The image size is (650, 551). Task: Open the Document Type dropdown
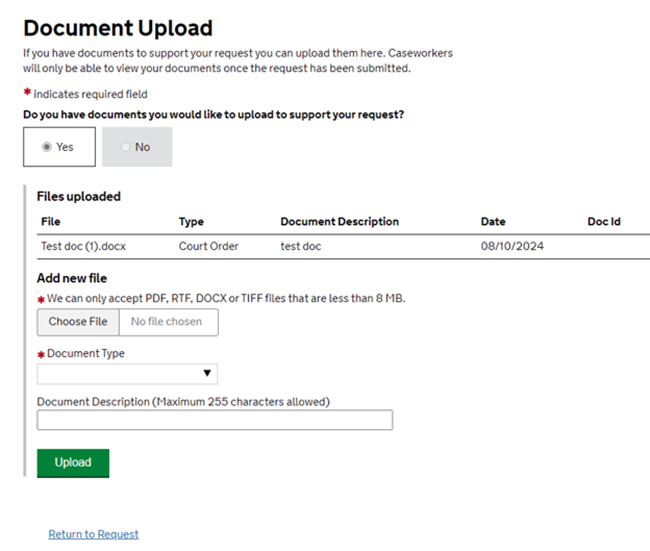click(127, 374)
